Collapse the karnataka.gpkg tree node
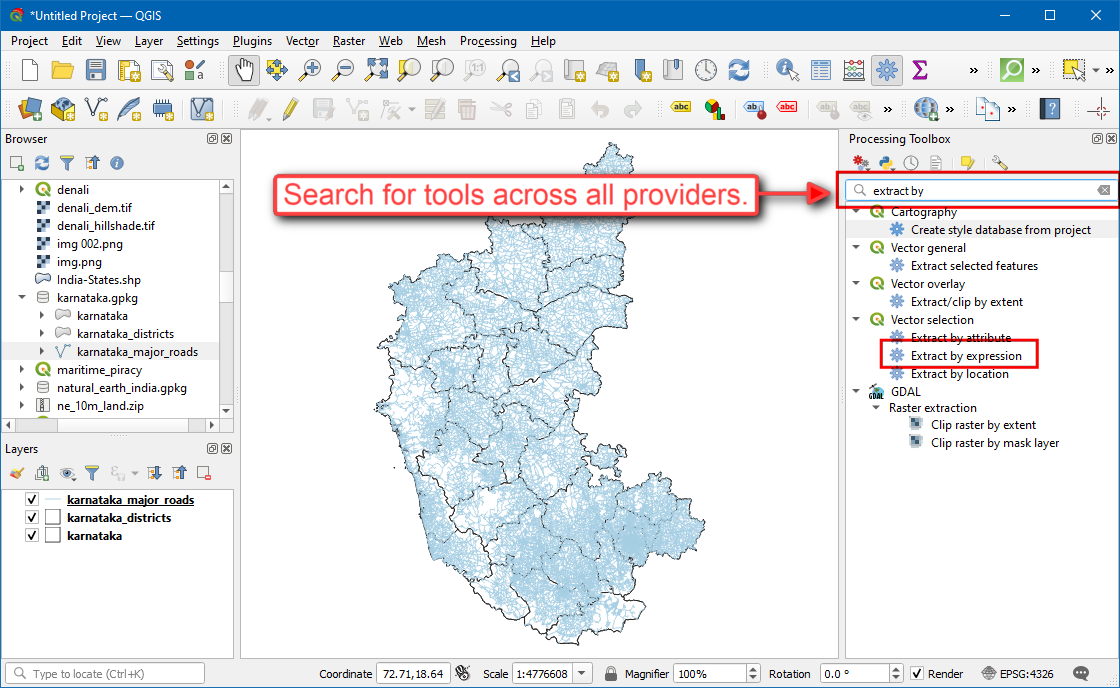This screenshot has height=688, width=1120. (21, 297)
